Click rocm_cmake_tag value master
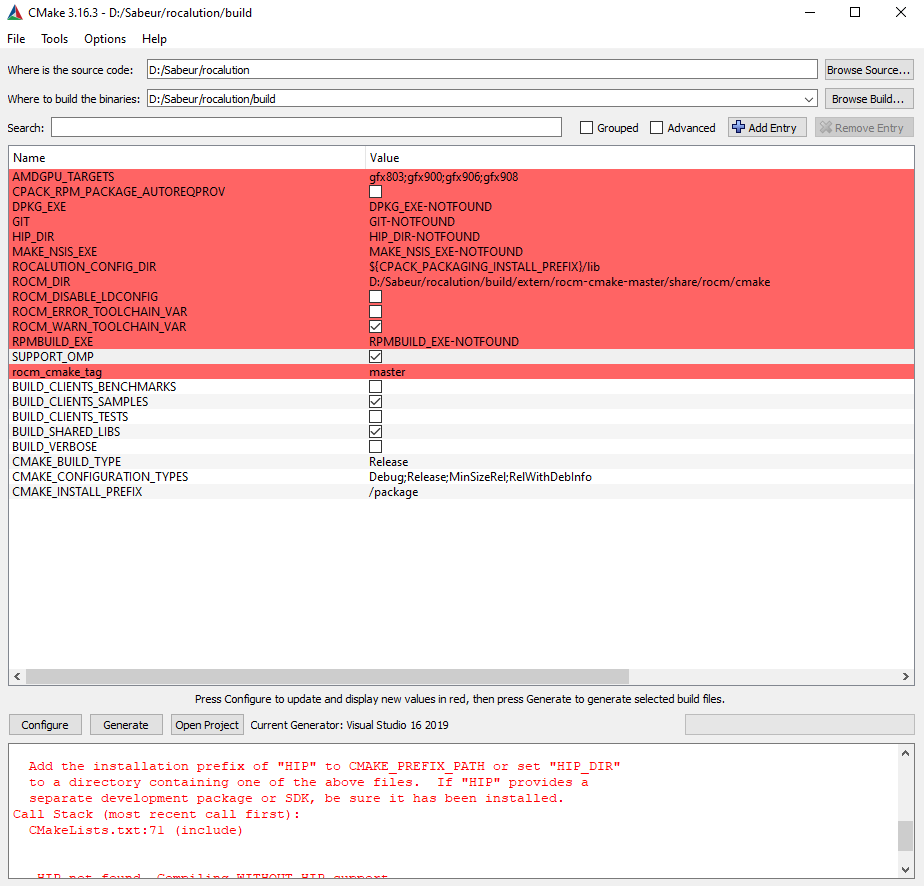 pos(387,372)
